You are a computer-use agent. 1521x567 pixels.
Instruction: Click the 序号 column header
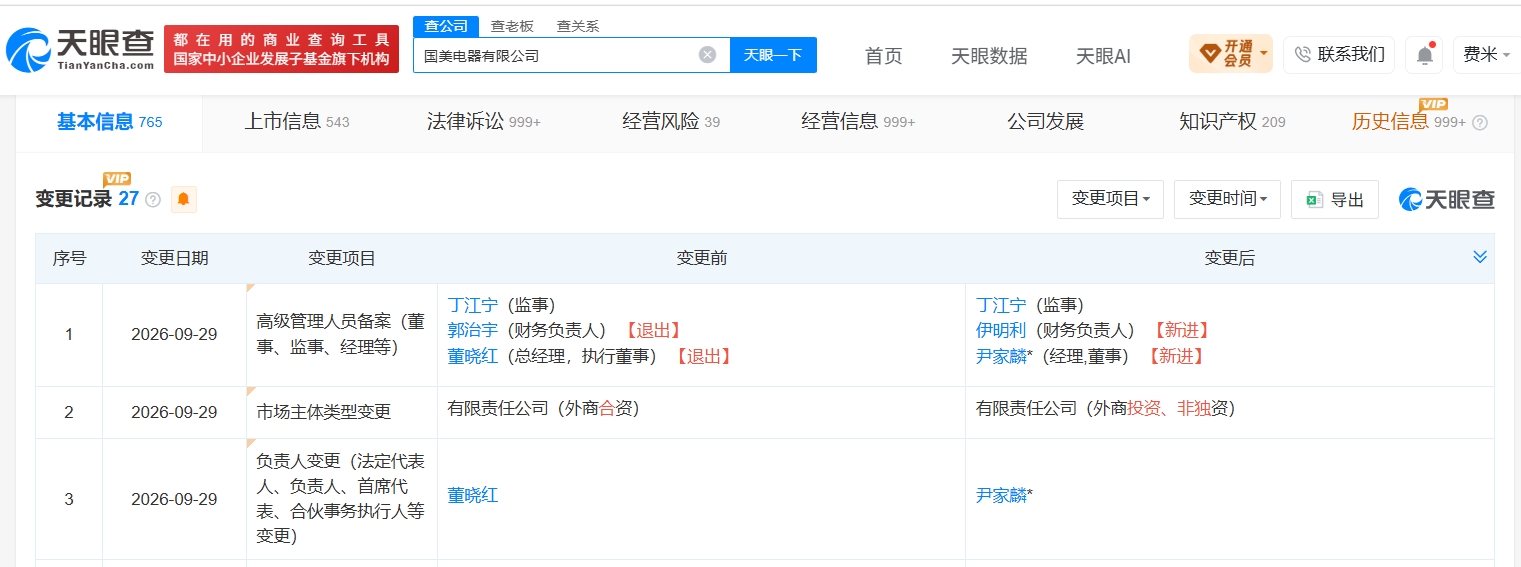[x=69, y=258]
